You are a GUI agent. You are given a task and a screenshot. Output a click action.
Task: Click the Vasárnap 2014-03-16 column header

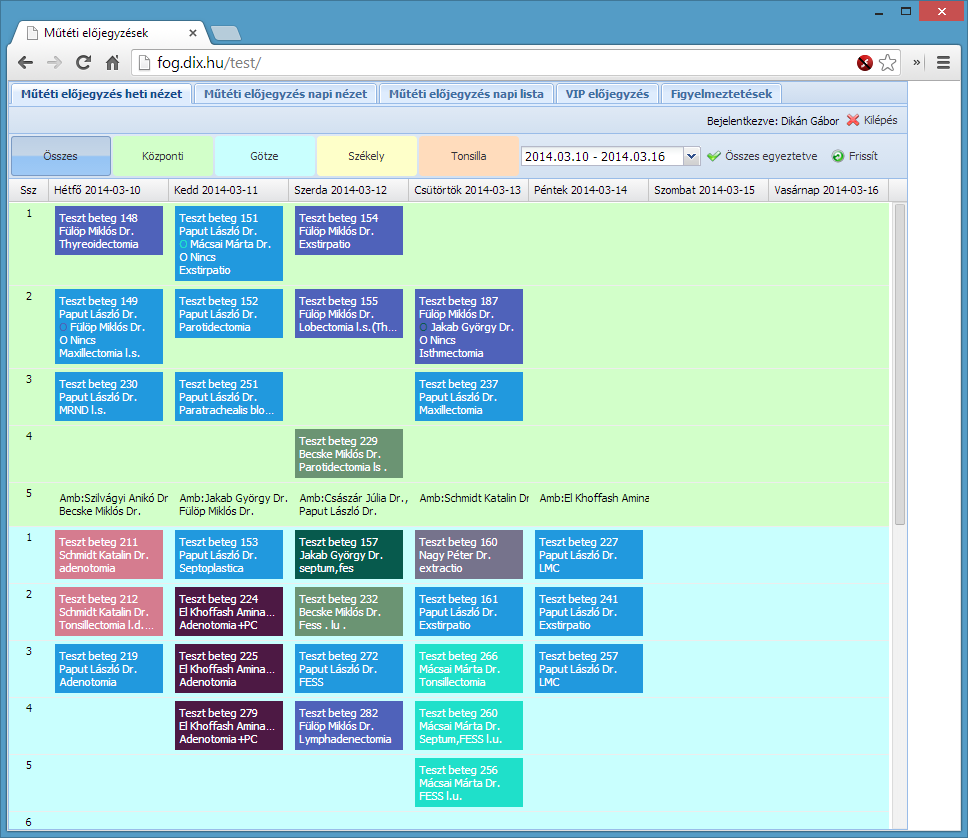point(828,190)
